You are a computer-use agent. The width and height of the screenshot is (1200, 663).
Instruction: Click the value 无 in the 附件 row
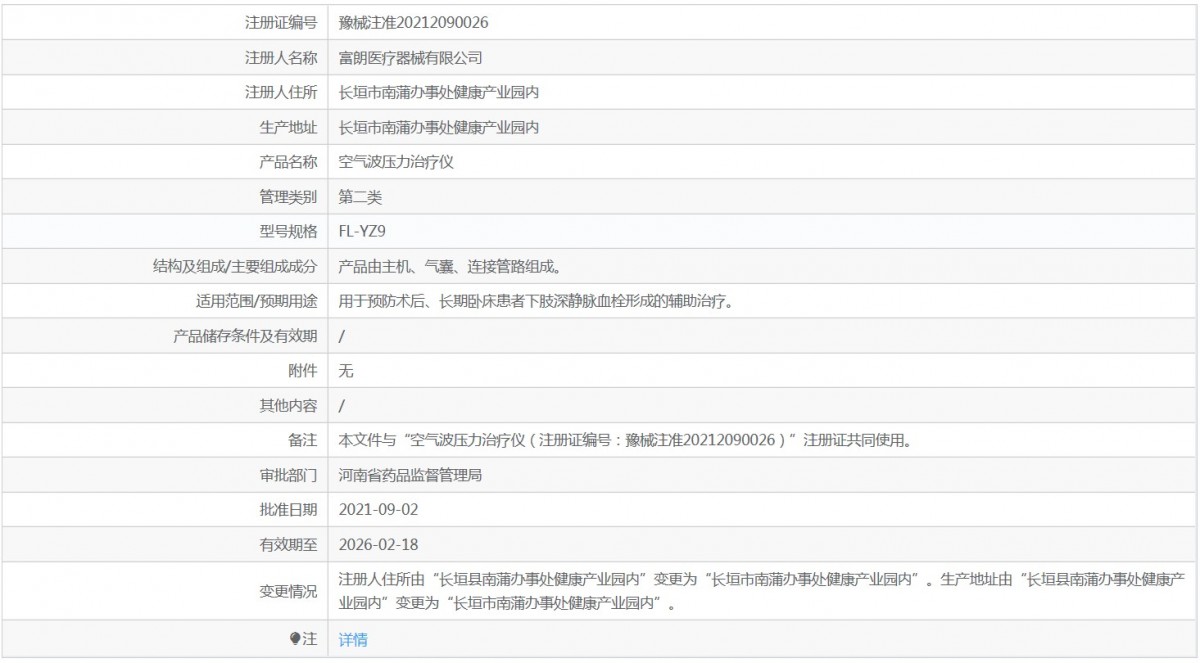(x=346, y=371)
